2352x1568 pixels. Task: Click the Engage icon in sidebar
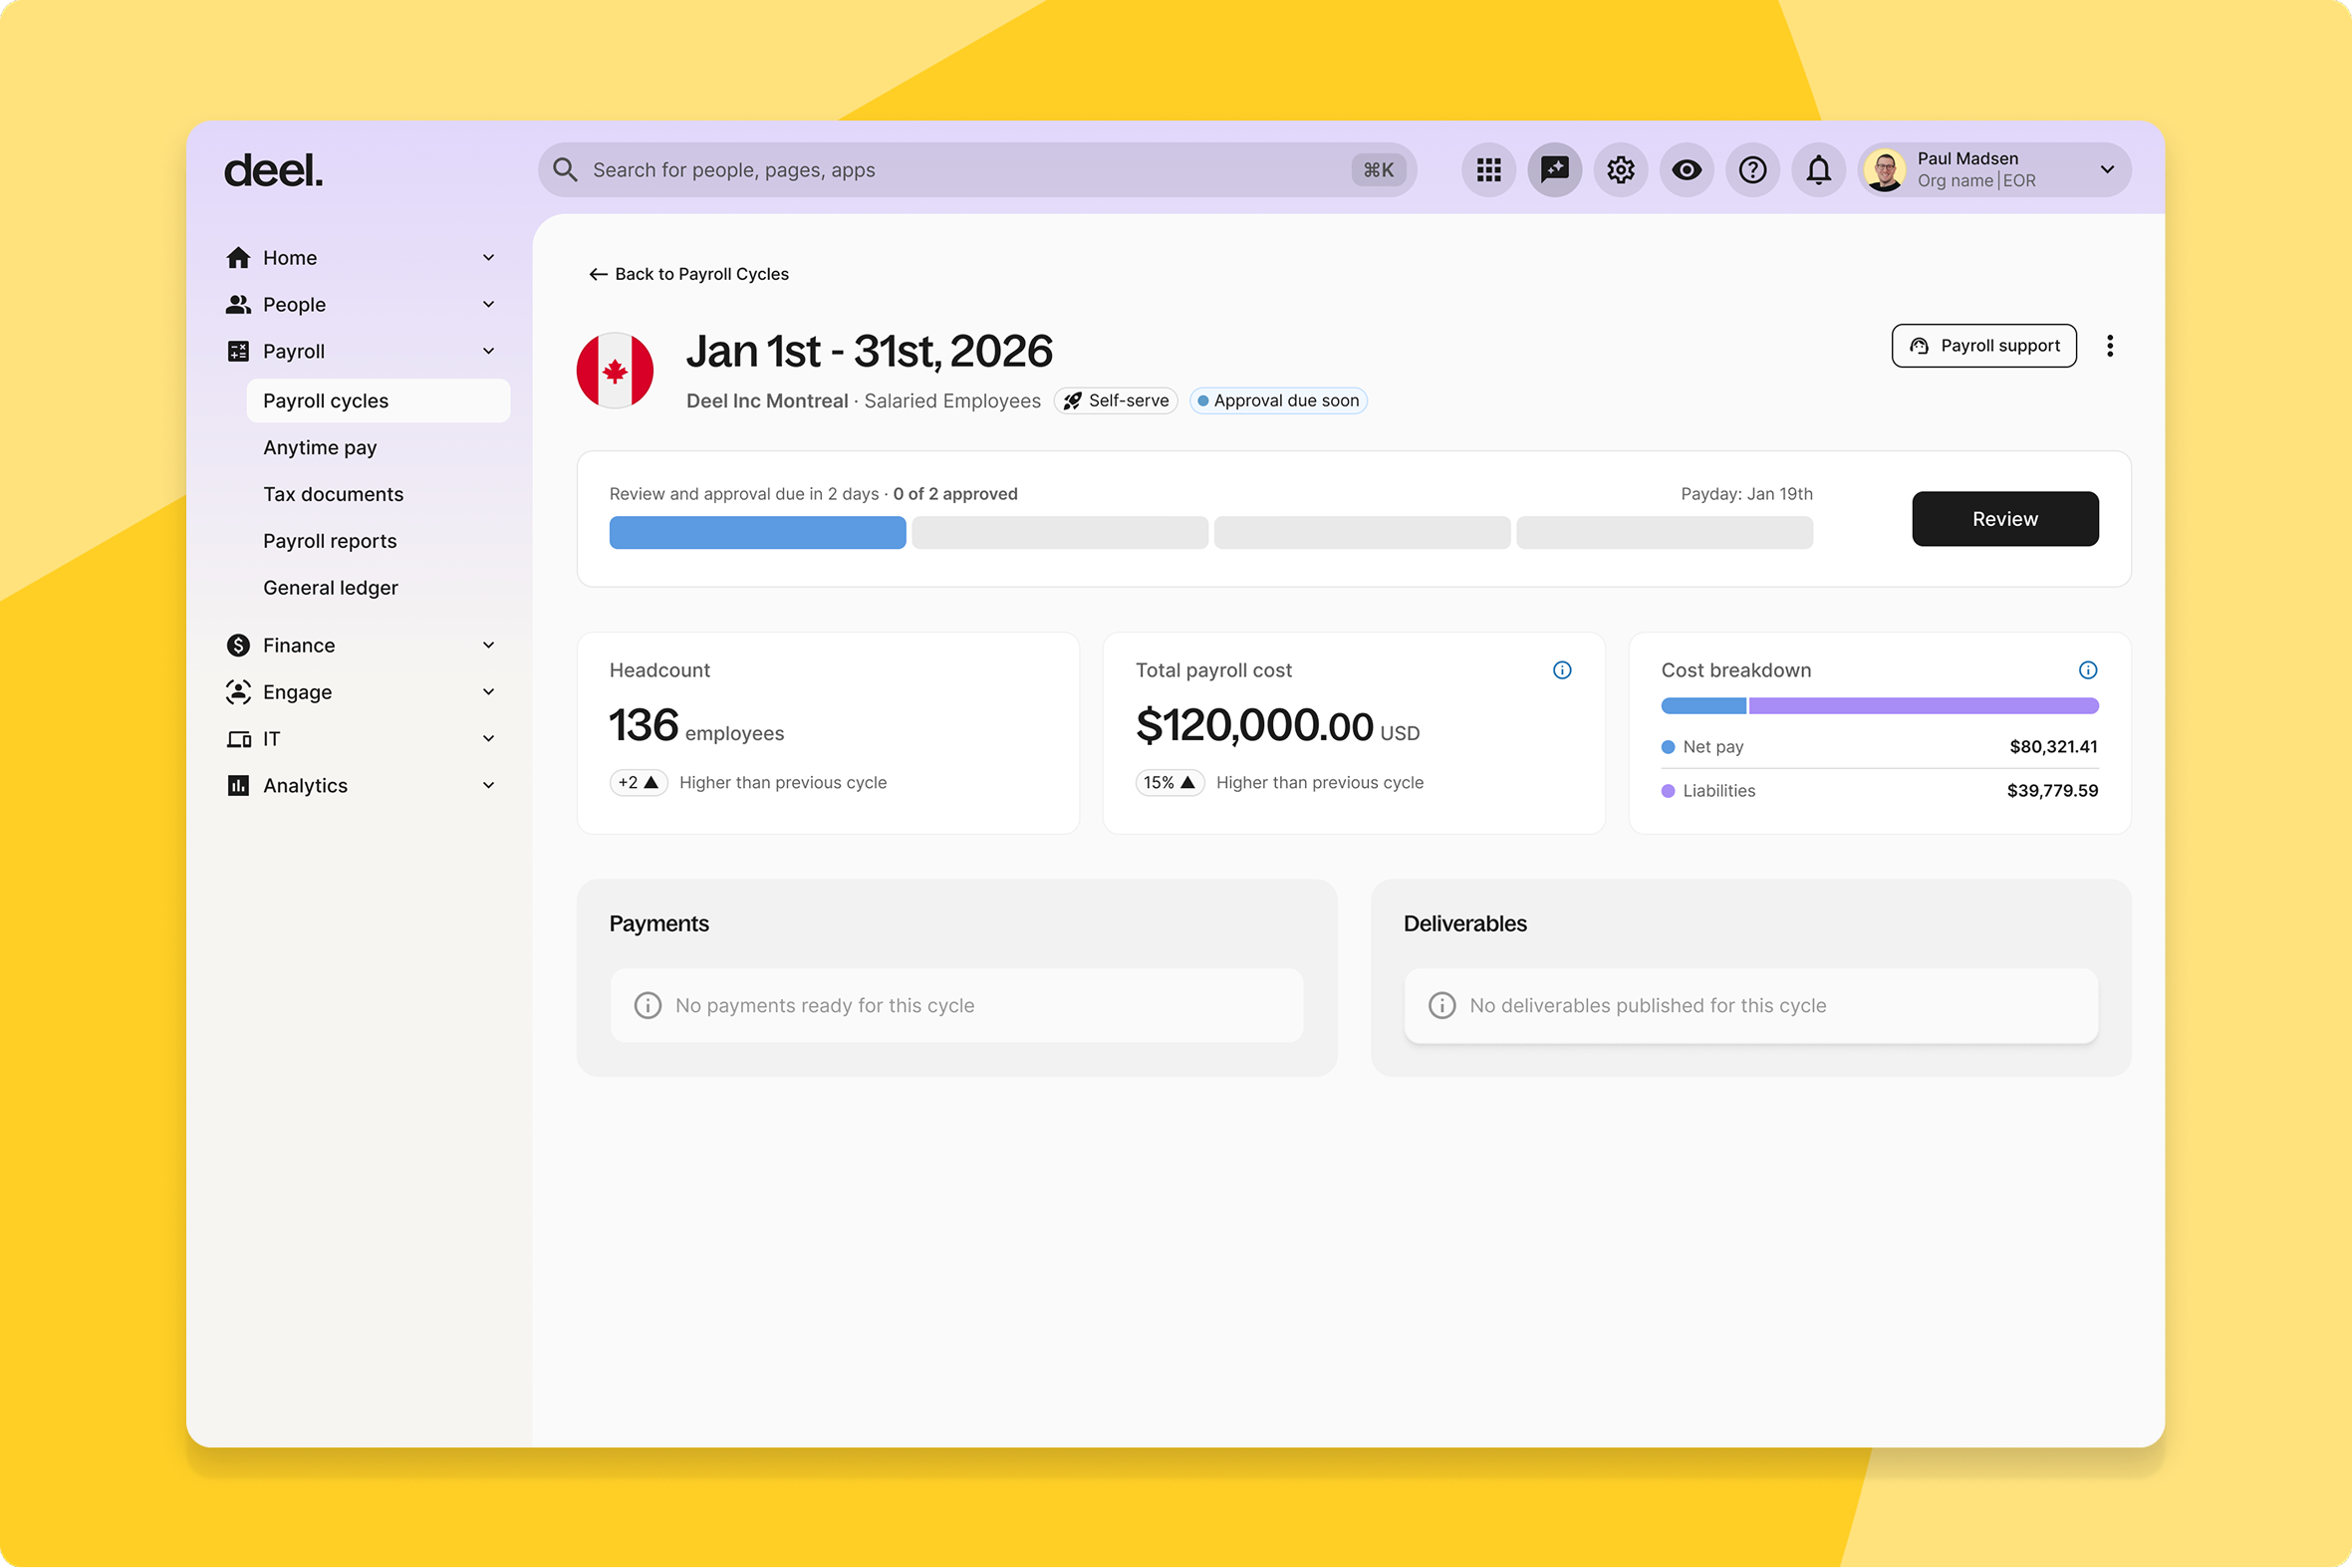(238, 692)
